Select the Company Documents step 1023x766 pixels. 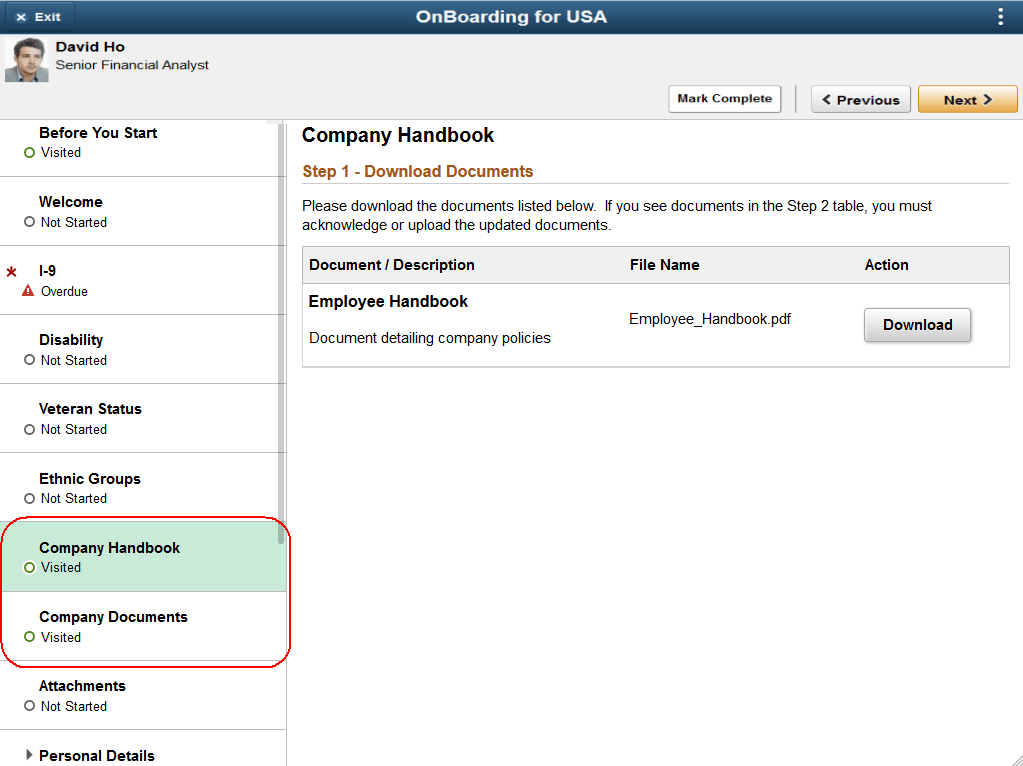tap(113, 617)
